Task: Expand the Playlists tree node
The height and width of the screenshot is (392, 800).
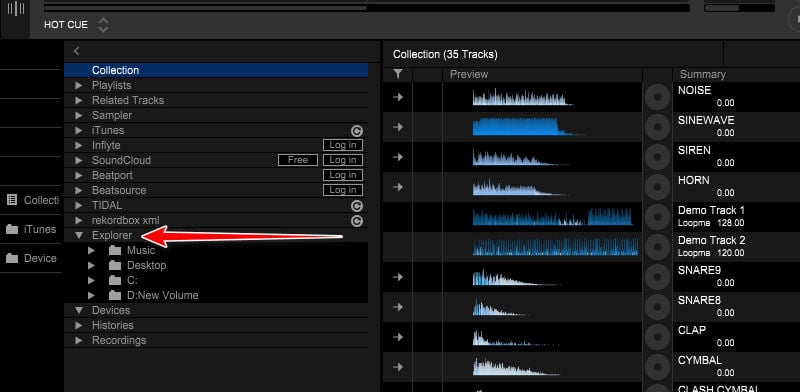Action: coord(79,85)
